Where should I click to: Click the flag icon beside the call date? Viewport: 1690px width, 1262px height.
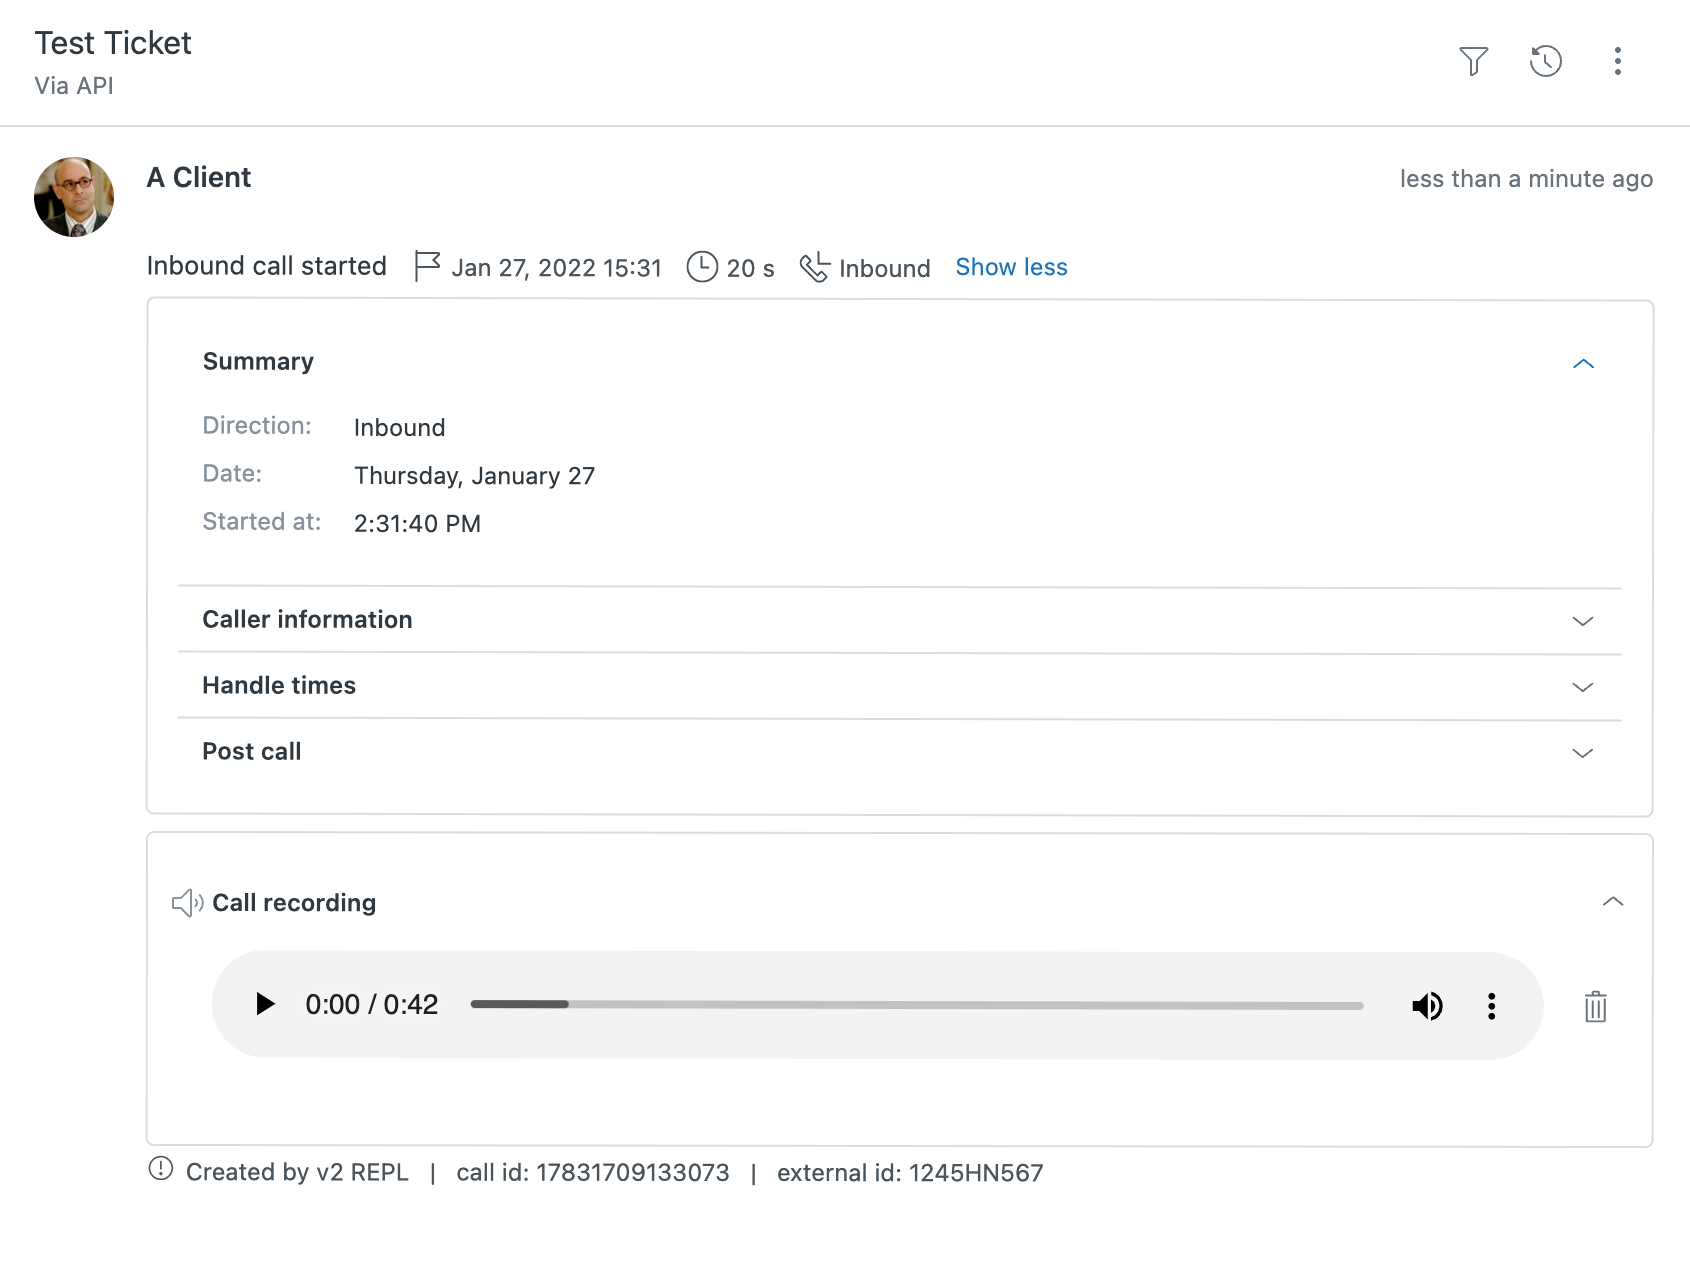(x=427, y=267)
